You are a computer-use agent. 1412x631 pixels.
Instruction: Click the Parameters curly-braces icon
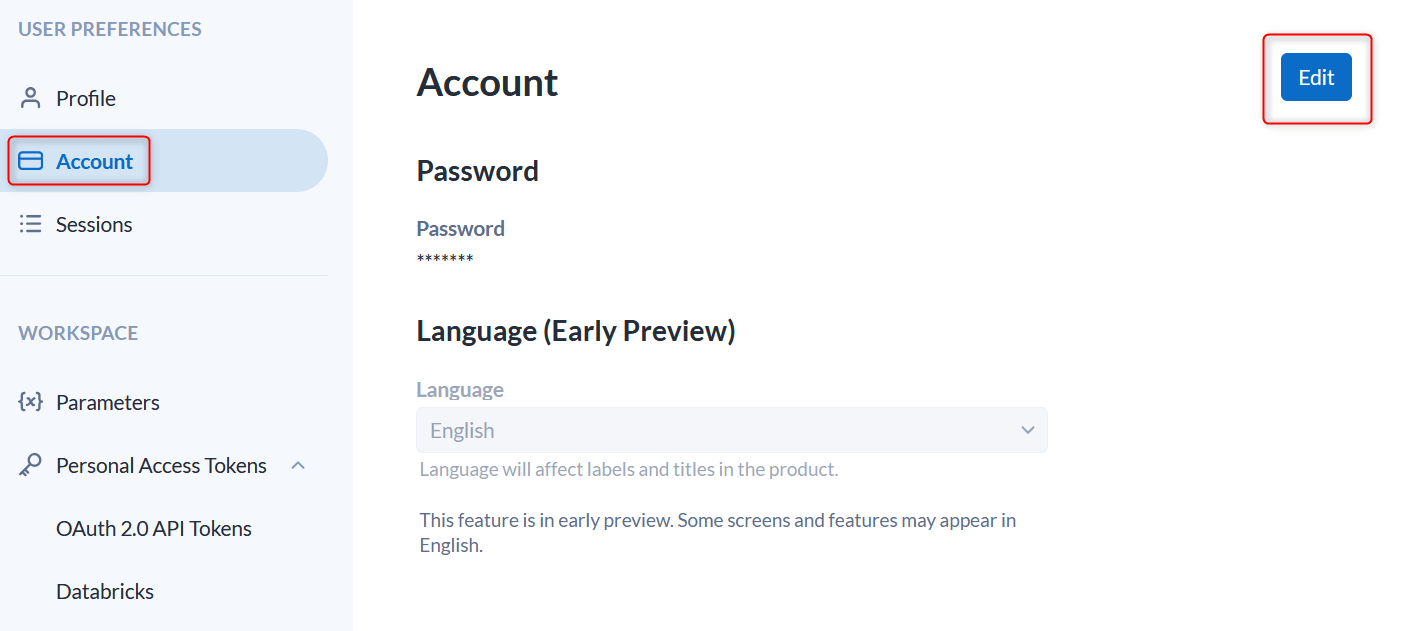coord(30,402)
